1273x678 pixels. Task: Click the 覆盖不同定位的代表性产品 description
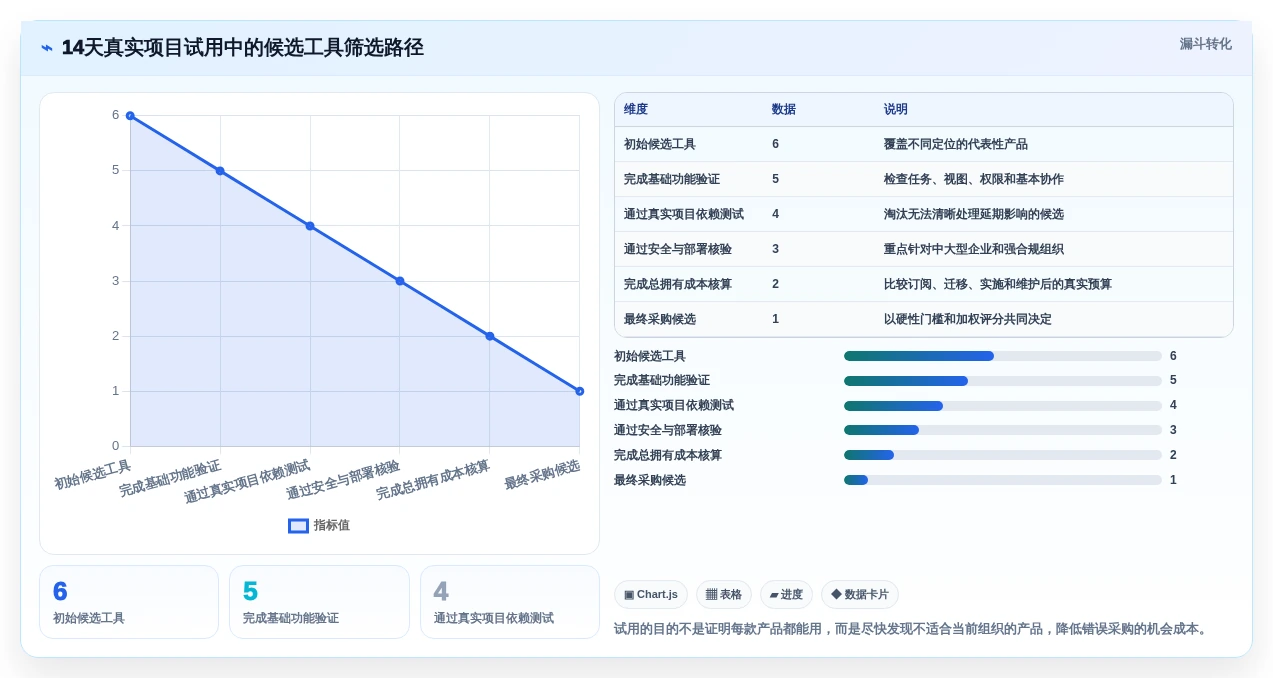coord(956,144)
